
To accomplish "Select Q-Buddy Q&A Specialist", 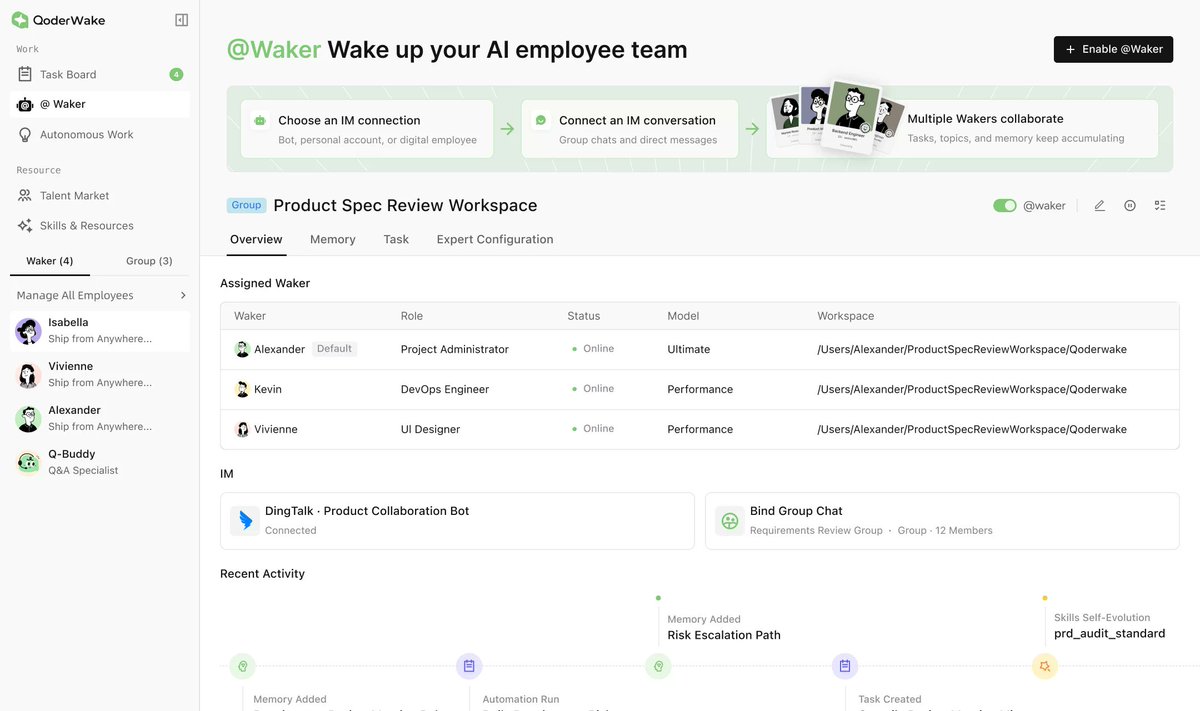I will 100,462.
